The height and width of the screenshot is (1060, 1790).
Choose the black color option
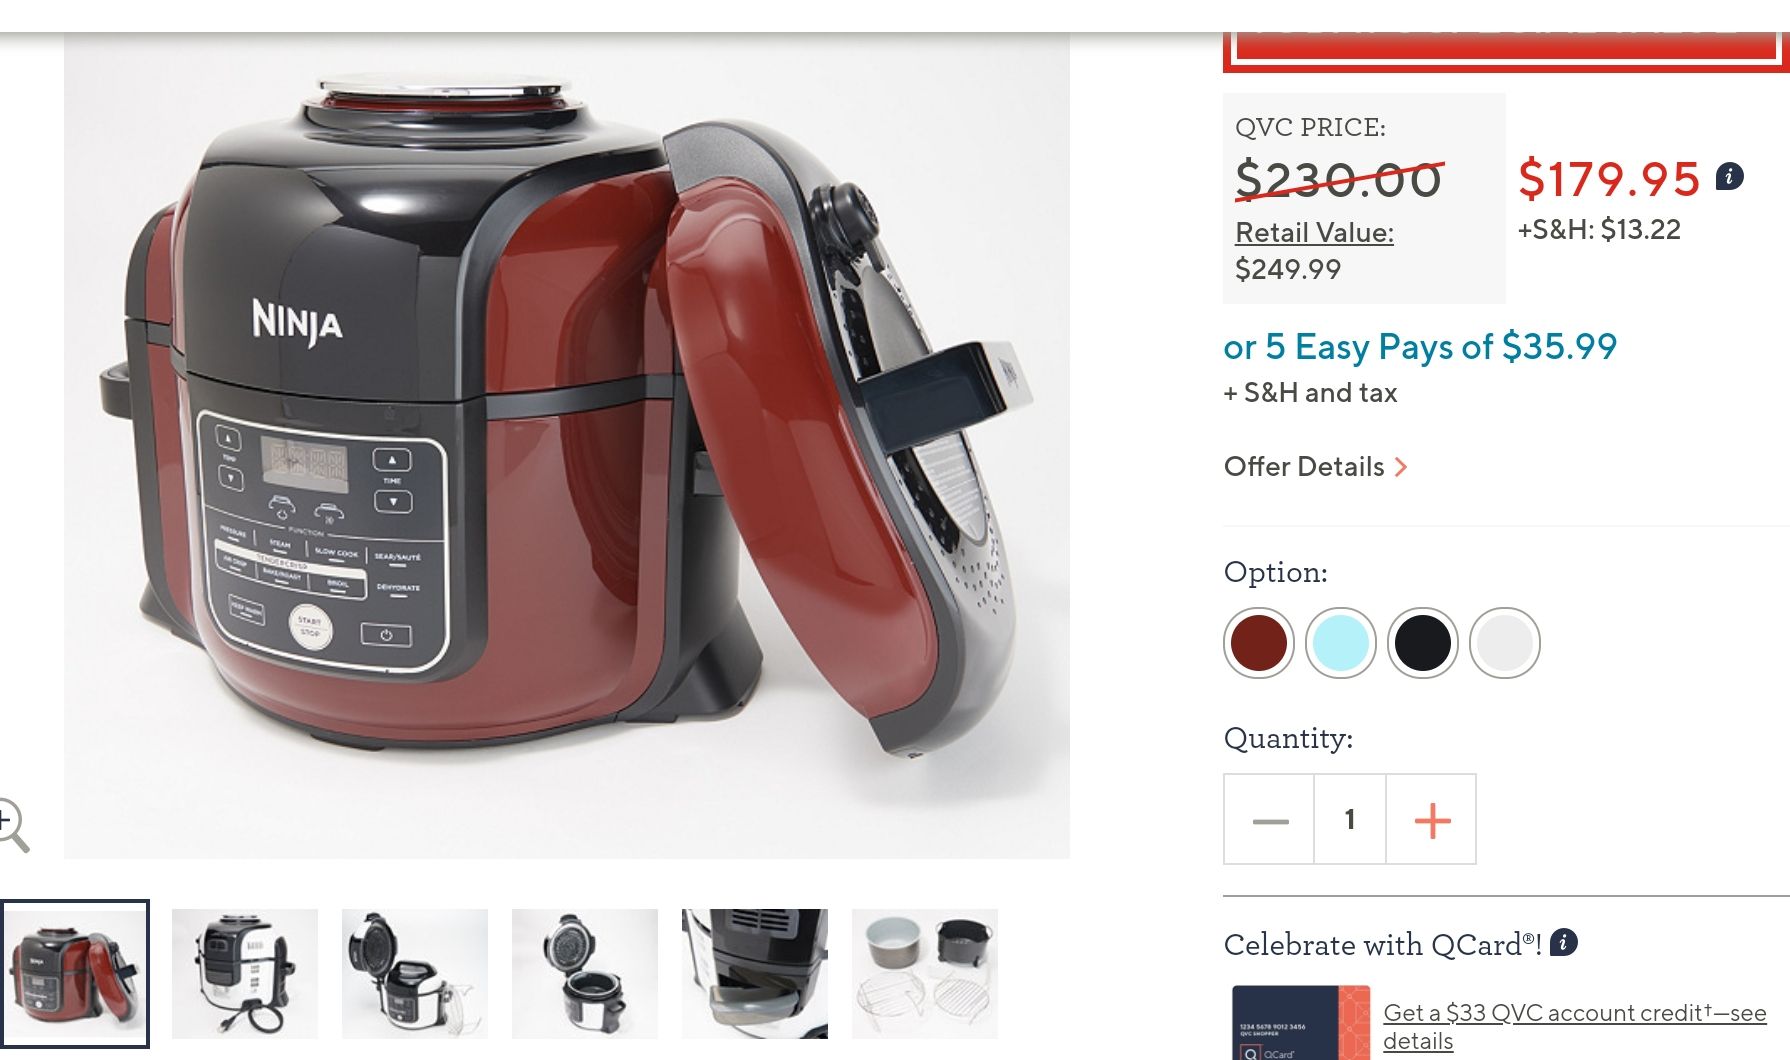(x=1423, y=643)
